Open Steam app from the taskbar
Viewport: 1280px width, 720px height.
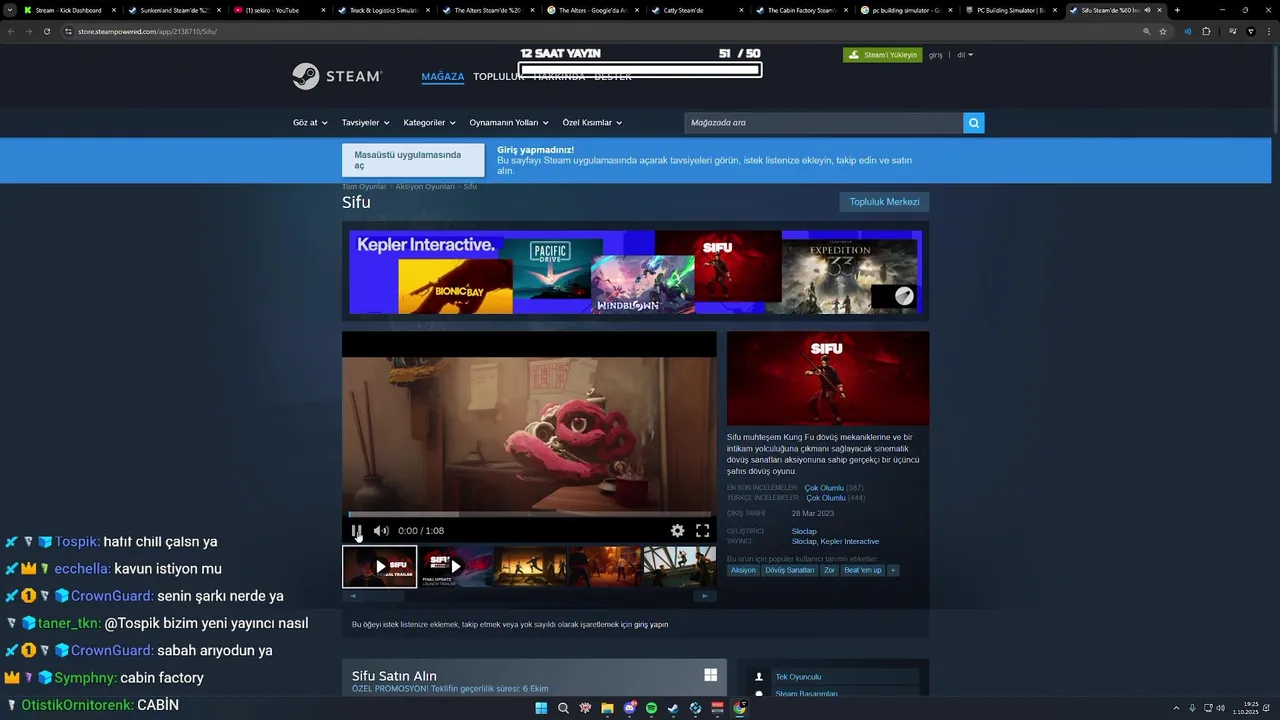pyautogui.click(x=674, y=708)
